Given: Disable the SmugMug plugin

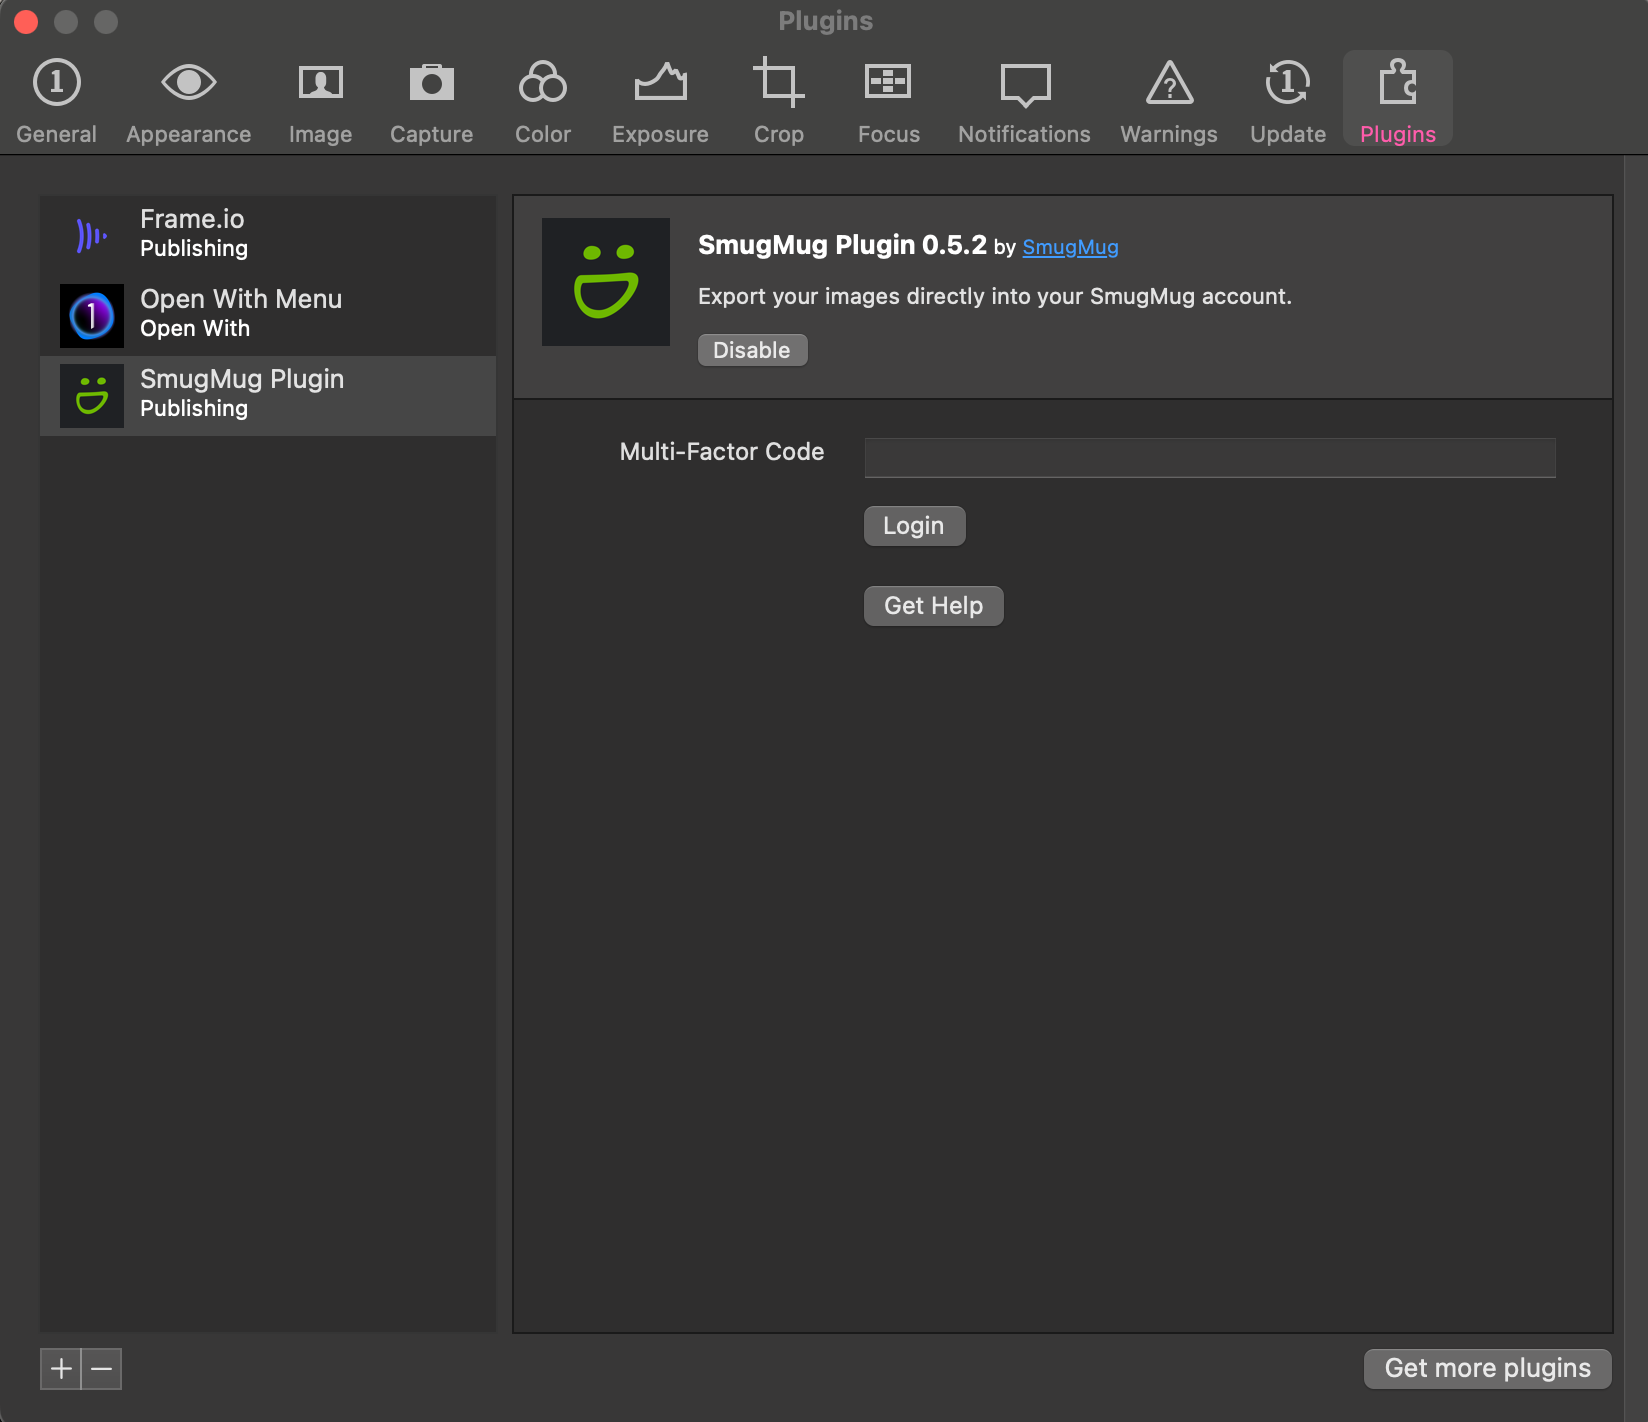Looking at the screenshot, I should (752, 350).
